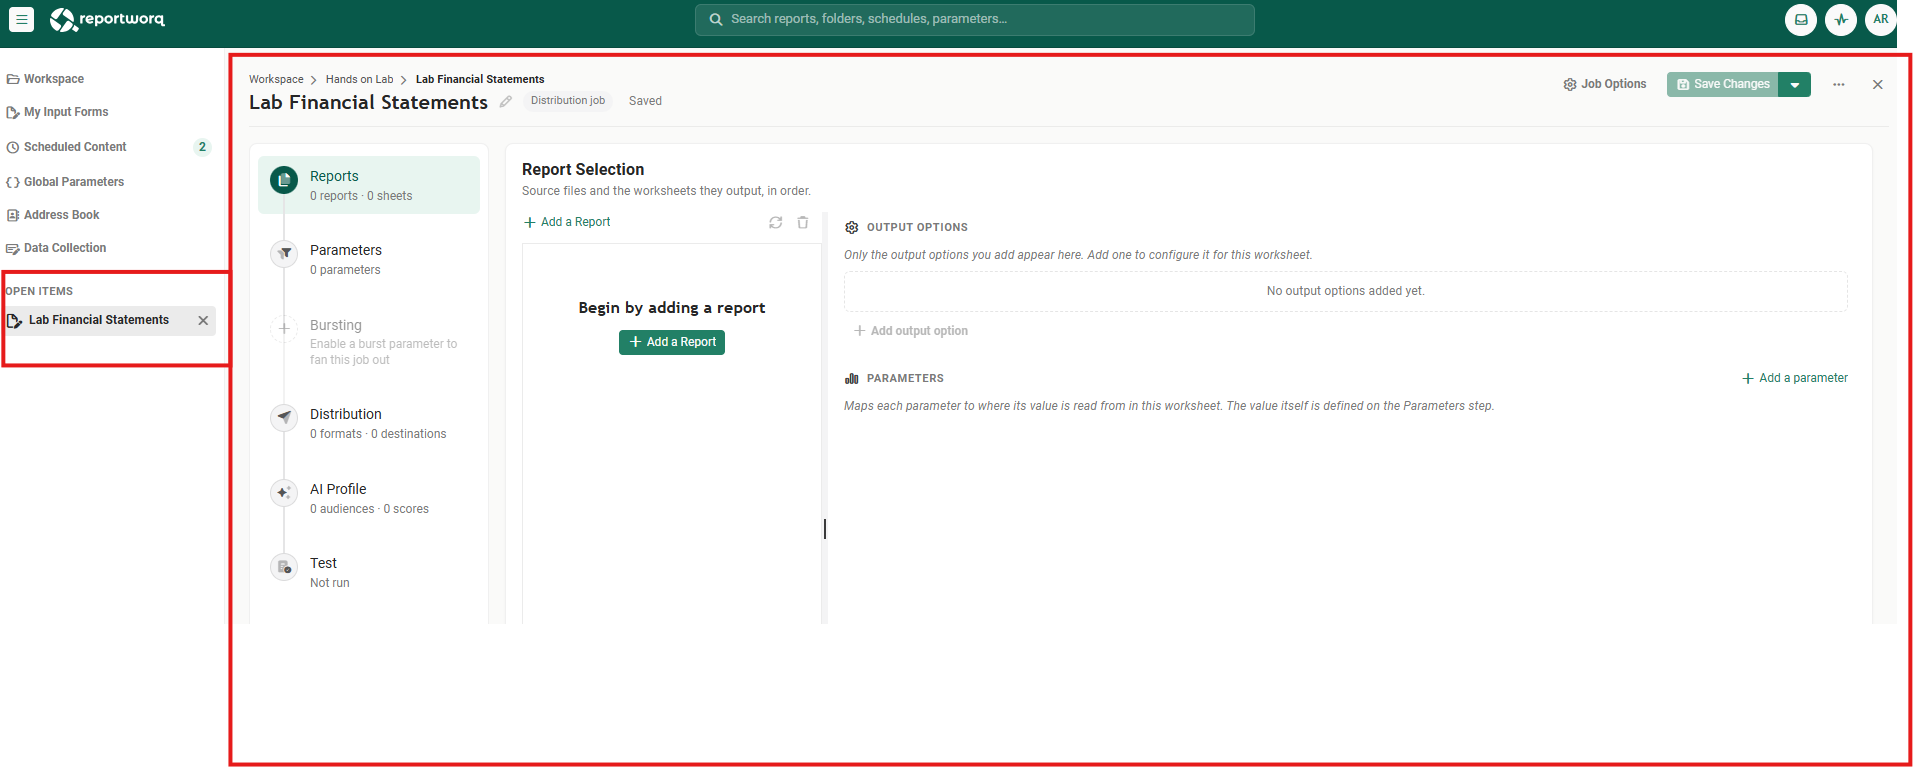Viewport: 1913px width, 767px height.
Task: Expand the Save Changes dropdown arrow
Action: [1795, 85]
